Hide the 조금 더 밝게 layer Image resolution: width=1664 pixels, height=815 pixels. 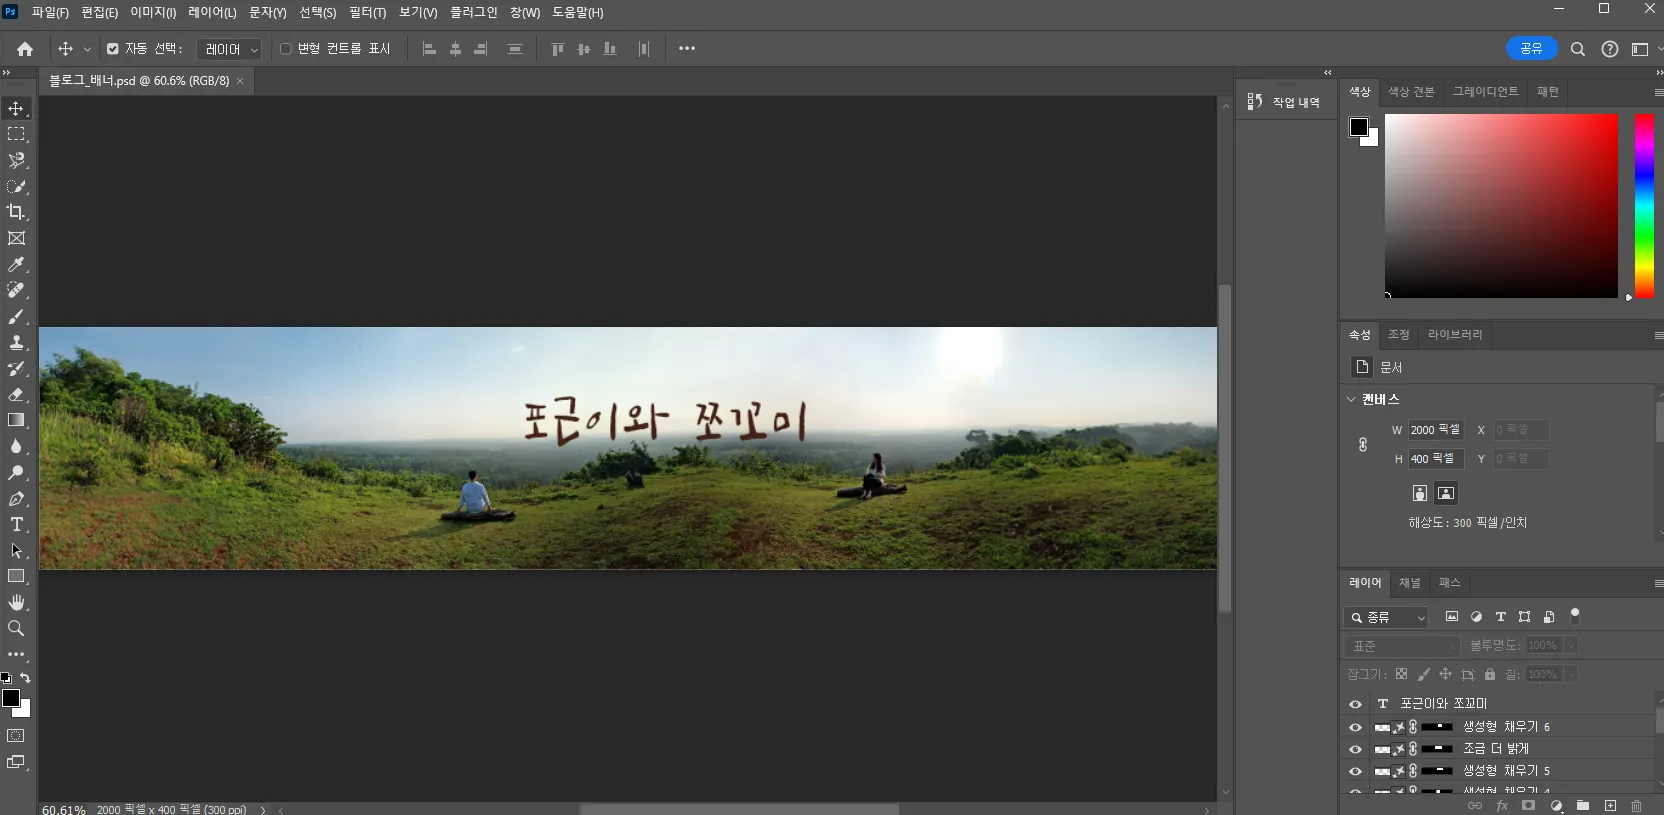point(1355,749)
